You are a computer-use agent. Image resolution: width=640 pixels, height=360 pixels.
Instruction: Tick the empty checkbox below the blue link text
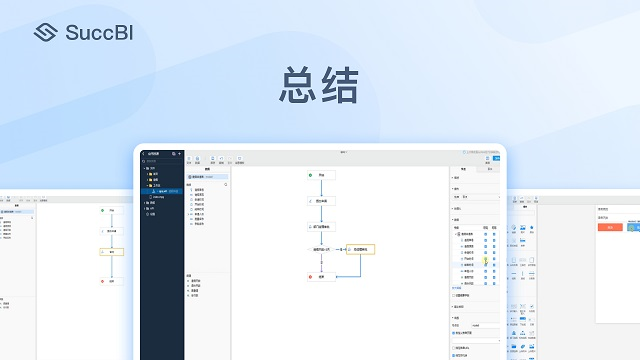click(x=453, y=295)
